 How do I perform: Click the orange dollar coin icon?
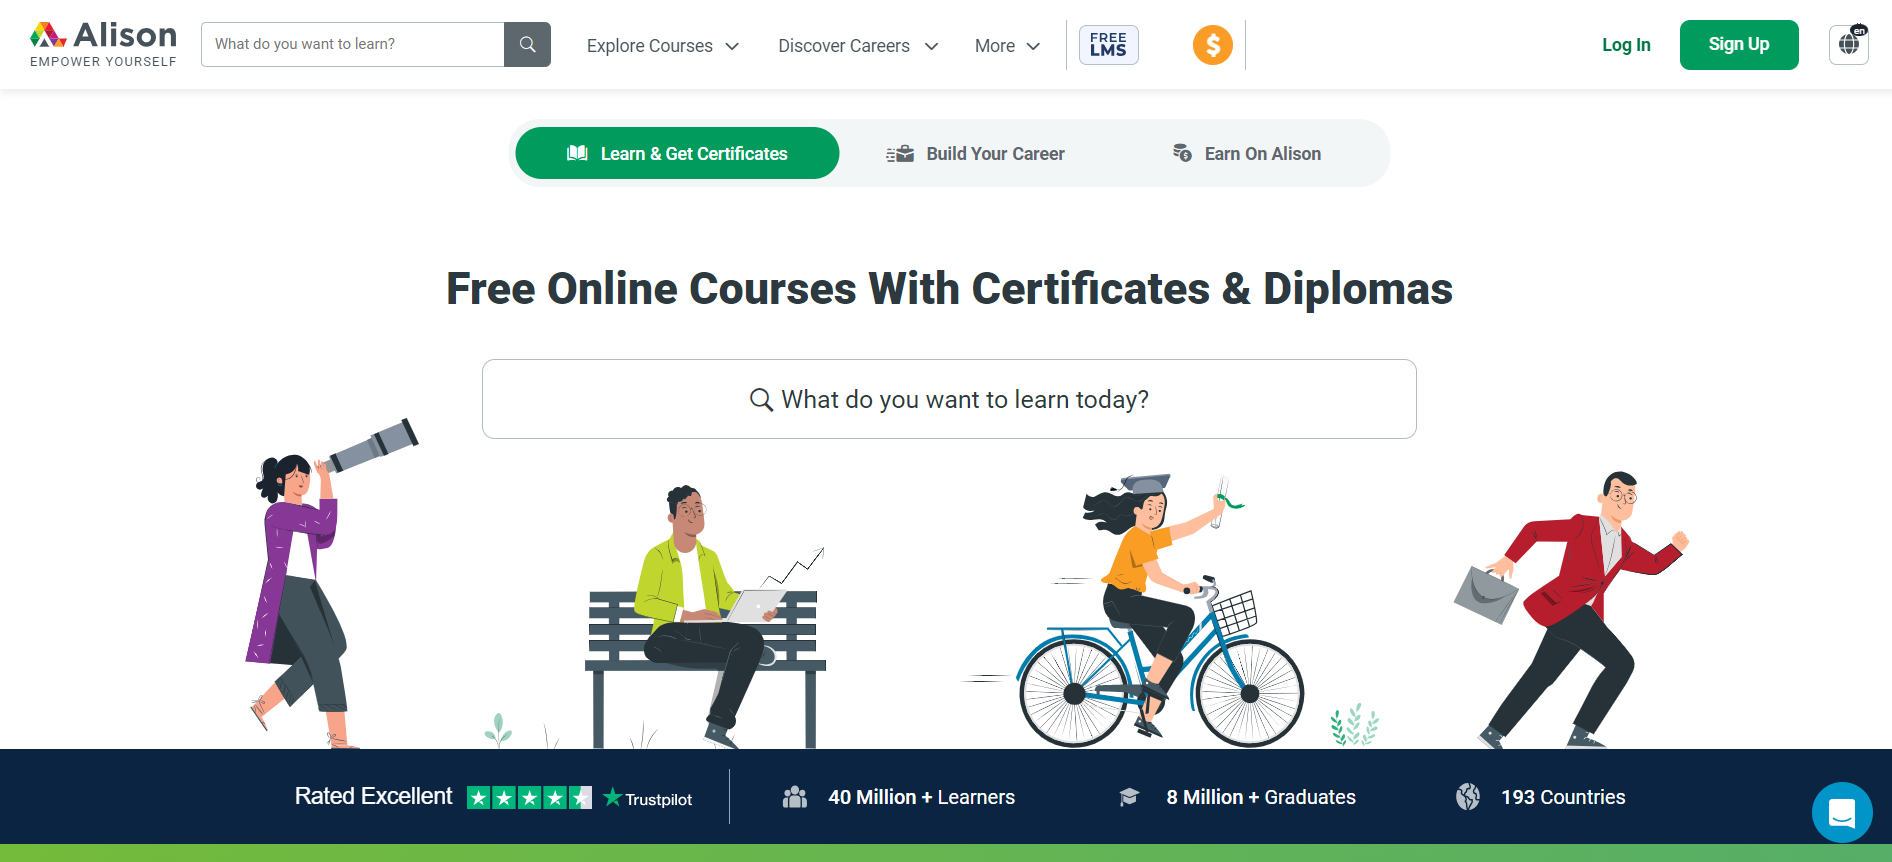click(x=1213, y=45)
